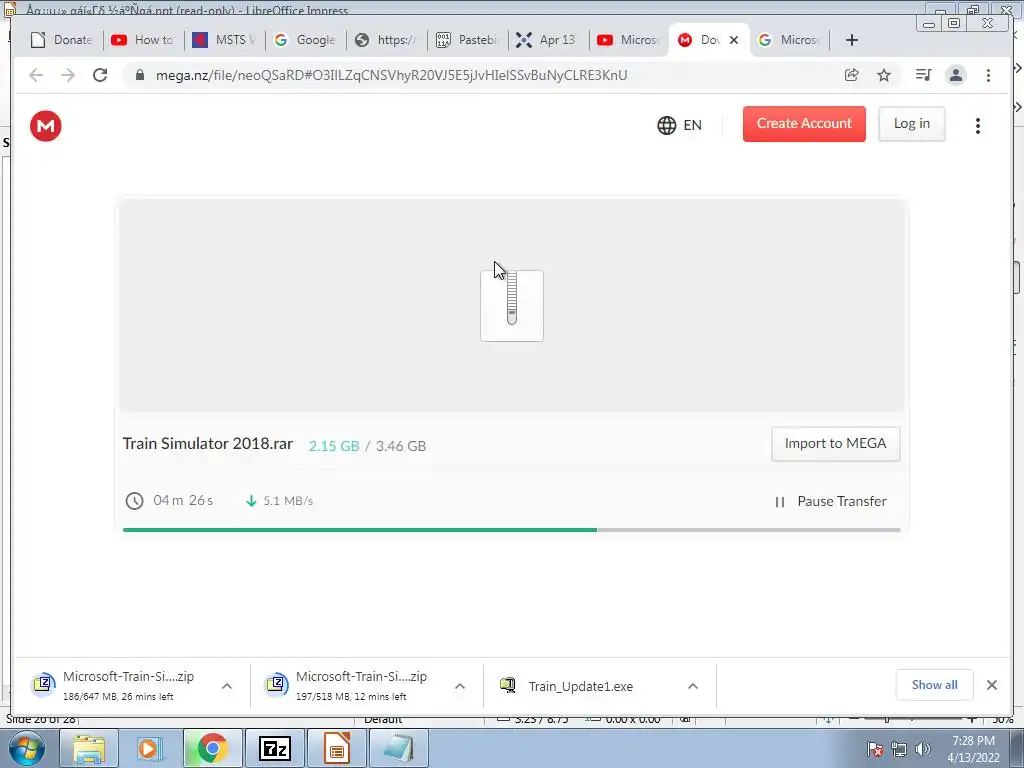The width and height of the screenshot is (1024, 768).
Task: Click the network tray icon
Action: 899,749
